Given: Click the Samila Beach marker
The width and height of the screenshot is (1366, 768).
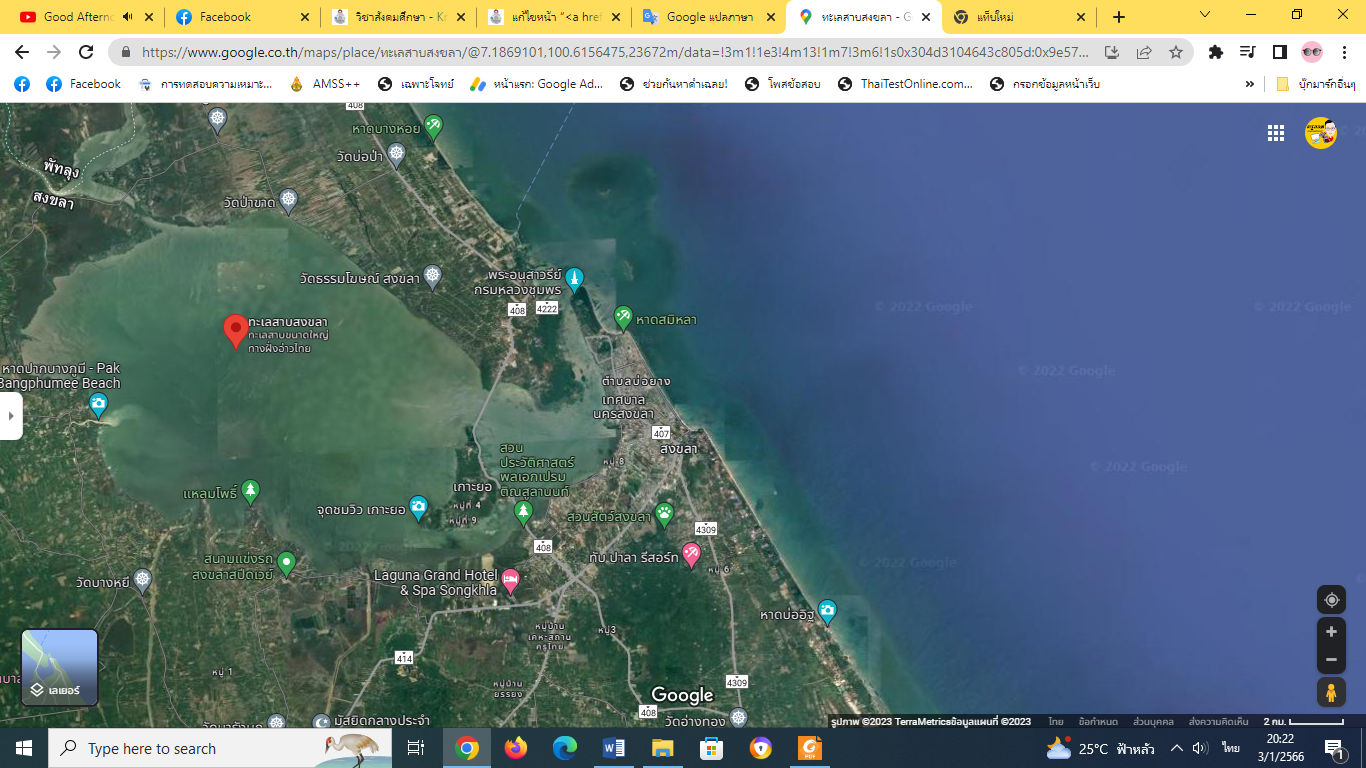Looking at the screenshot, I should coord(623,317).
